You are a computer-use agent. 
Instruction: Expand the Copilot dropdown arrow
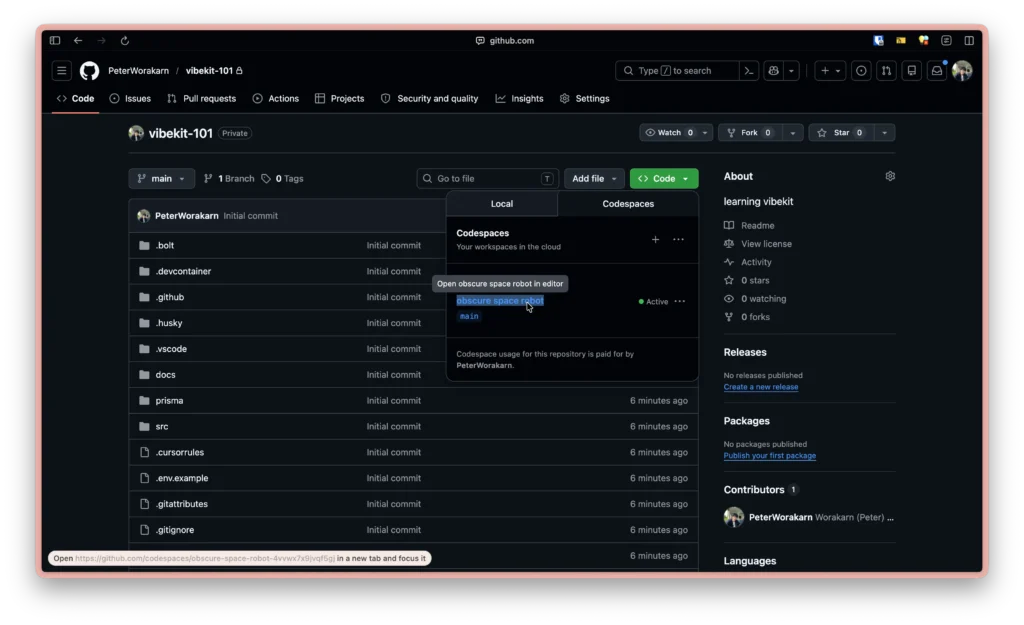791,71
